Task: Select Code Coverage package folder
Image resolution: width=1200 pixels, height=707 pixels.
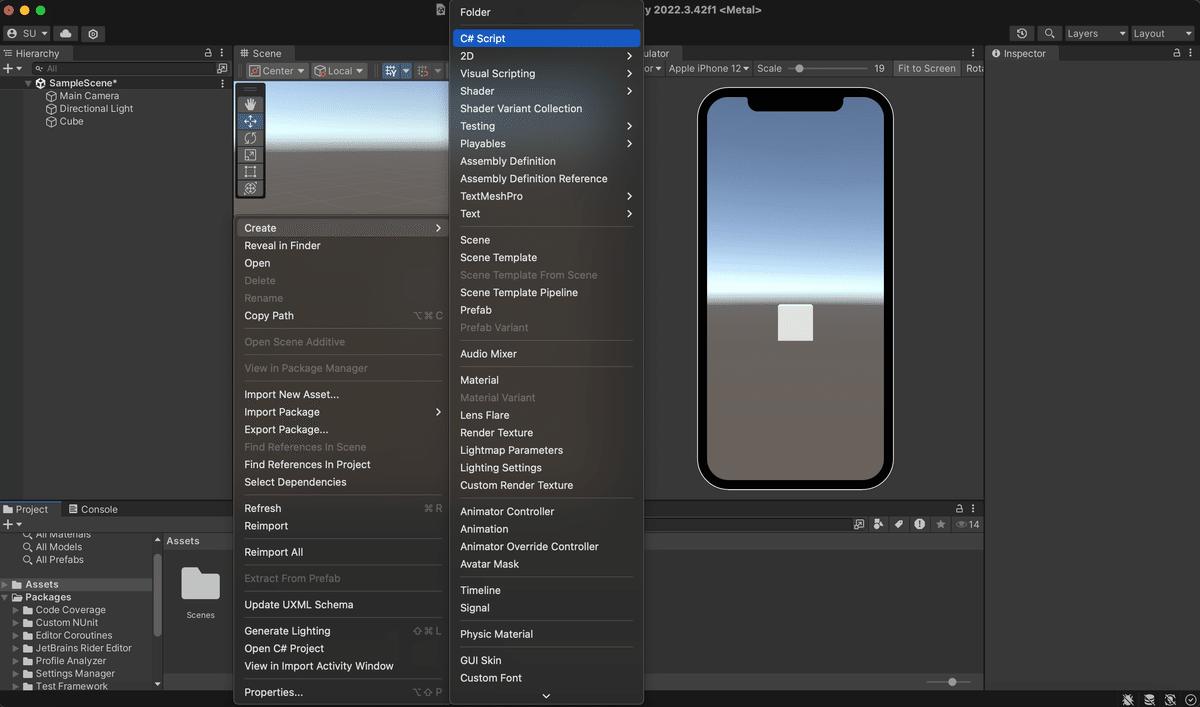Action: (x=70, y=610)
